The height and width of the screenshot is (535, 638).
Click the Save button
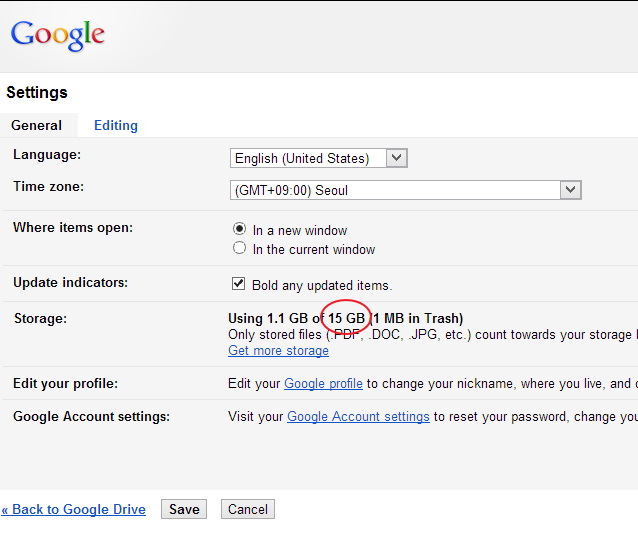pyautogui.click(x=184, y=509)
